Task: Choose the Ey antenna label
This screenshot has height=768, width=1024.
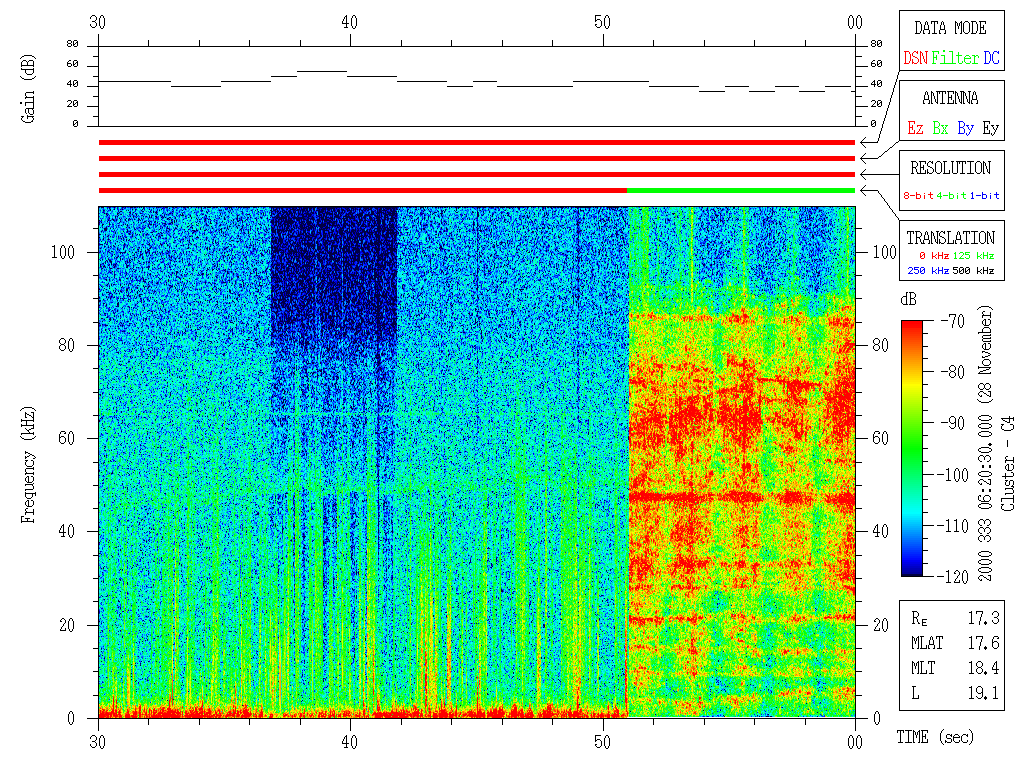Action: point(990,129)
